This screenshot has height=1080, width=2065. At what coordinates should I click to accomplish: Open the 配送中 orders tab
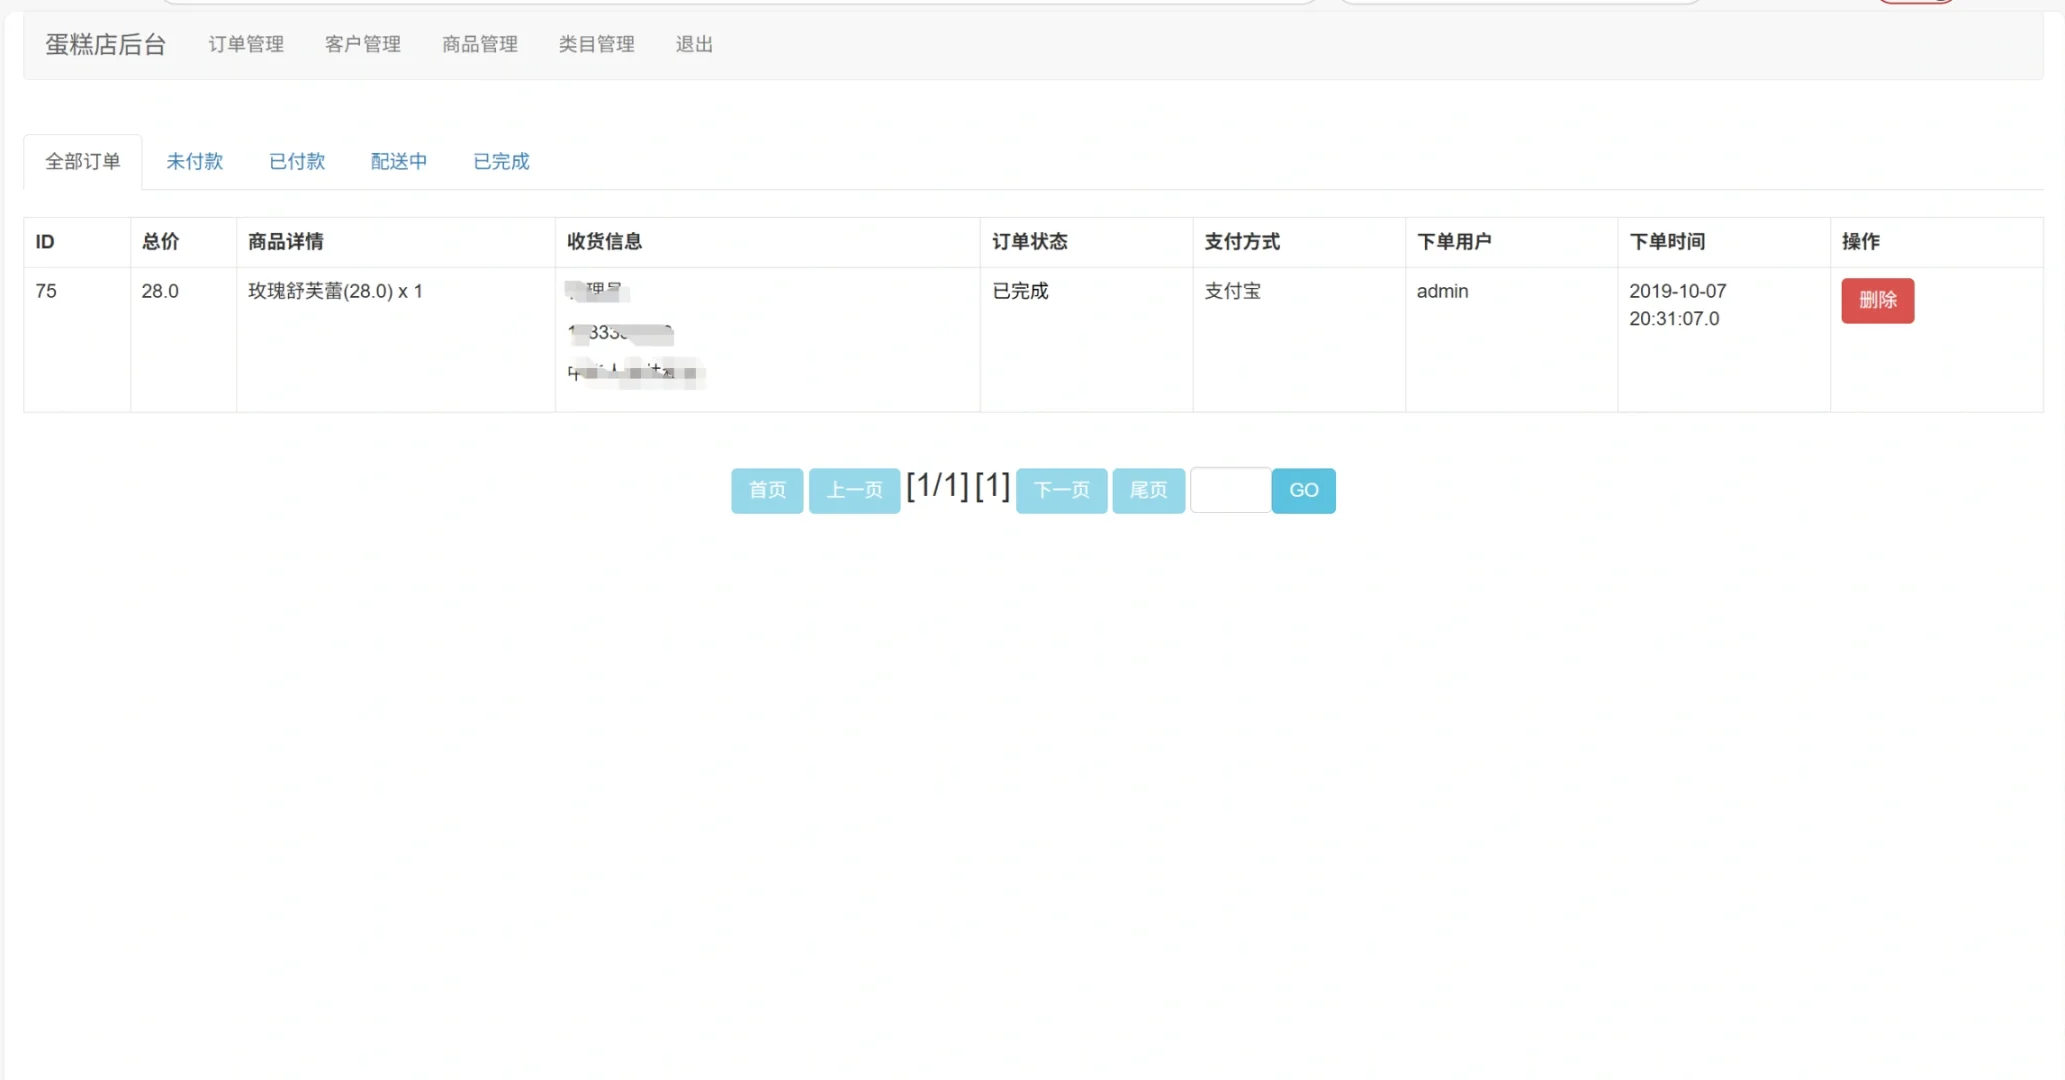[x=398, y=161]
